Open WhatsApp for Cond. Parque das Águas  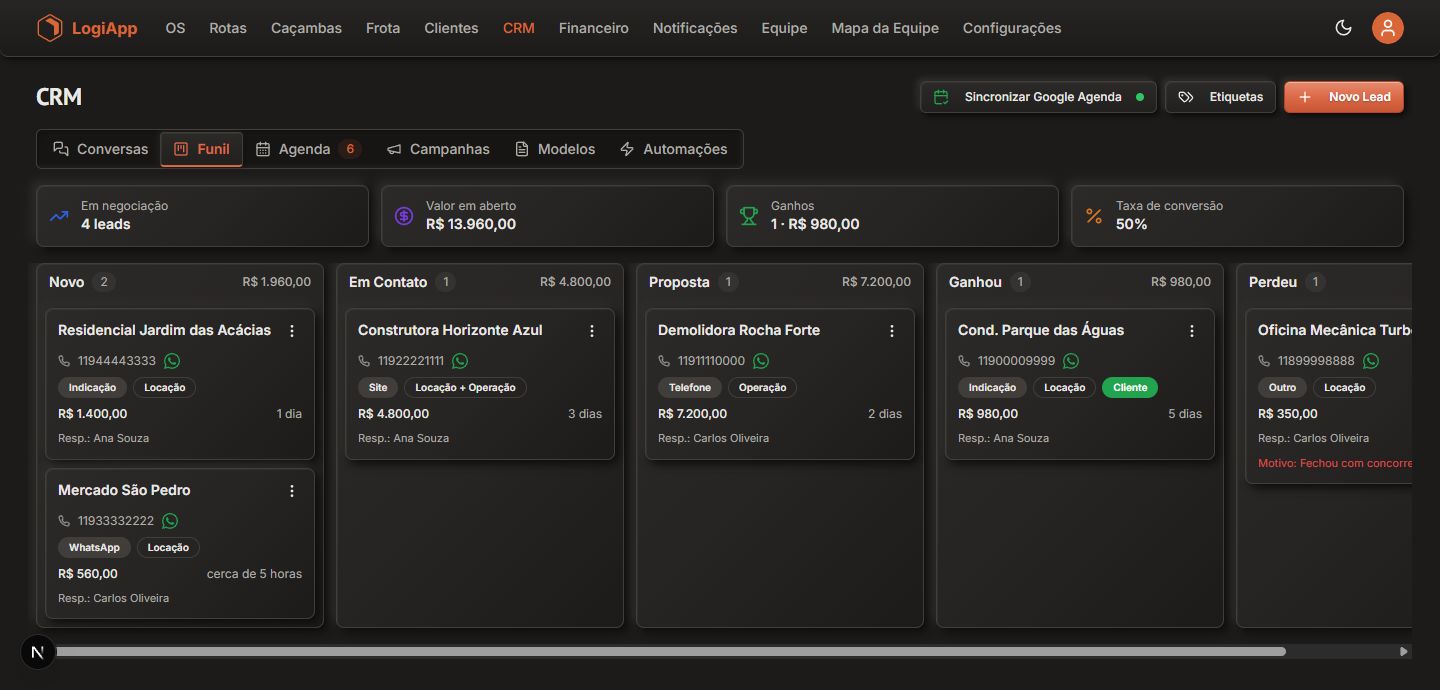[x=1071, y=361]
